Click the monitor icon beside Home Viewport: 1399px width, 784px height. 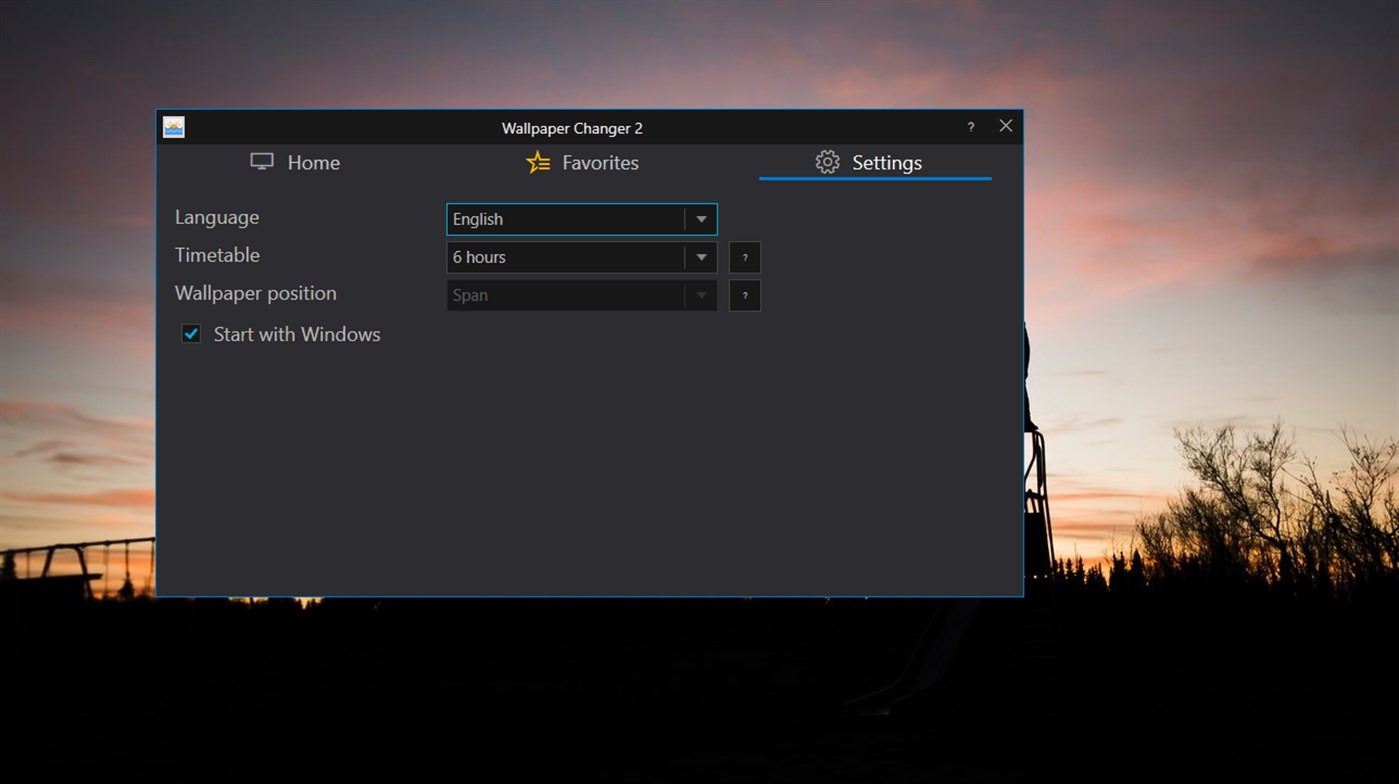coord(261,161)
